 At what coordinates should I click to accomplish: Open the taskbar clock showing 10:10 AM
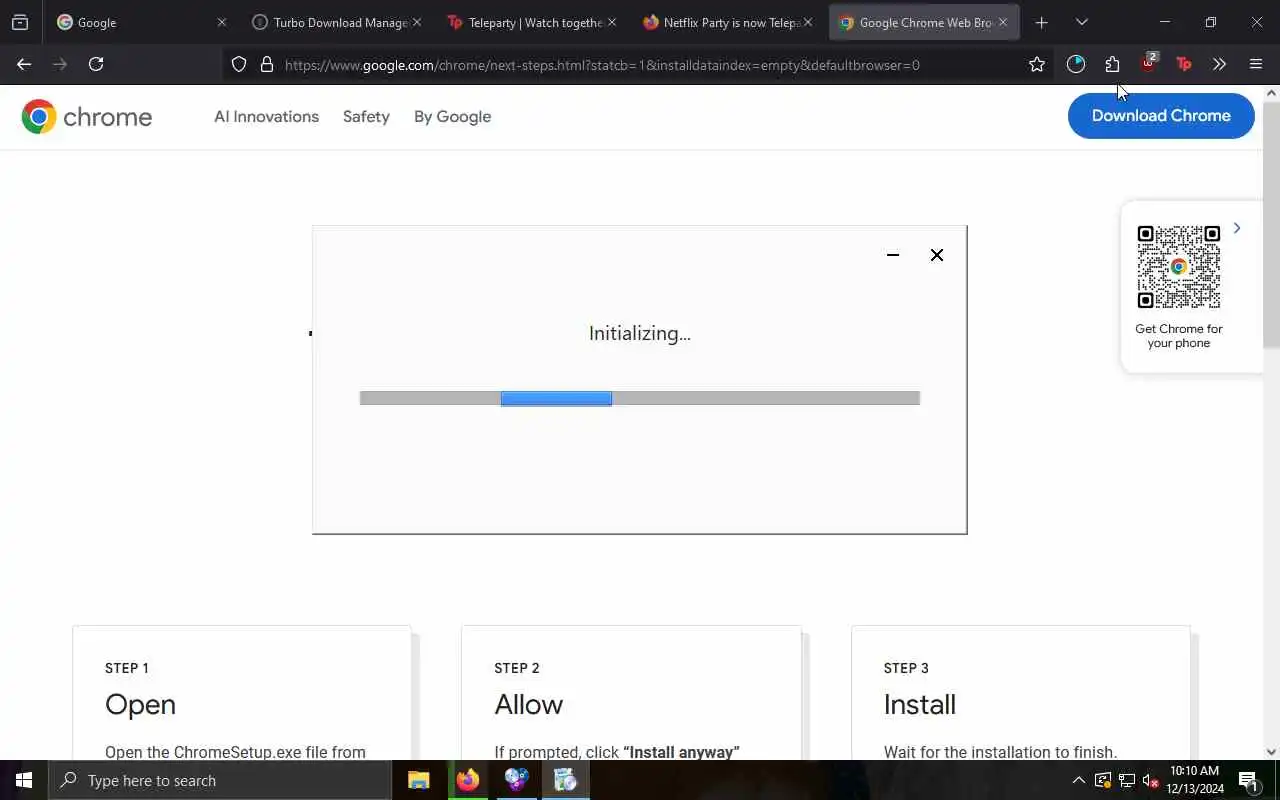(1194, 780)
